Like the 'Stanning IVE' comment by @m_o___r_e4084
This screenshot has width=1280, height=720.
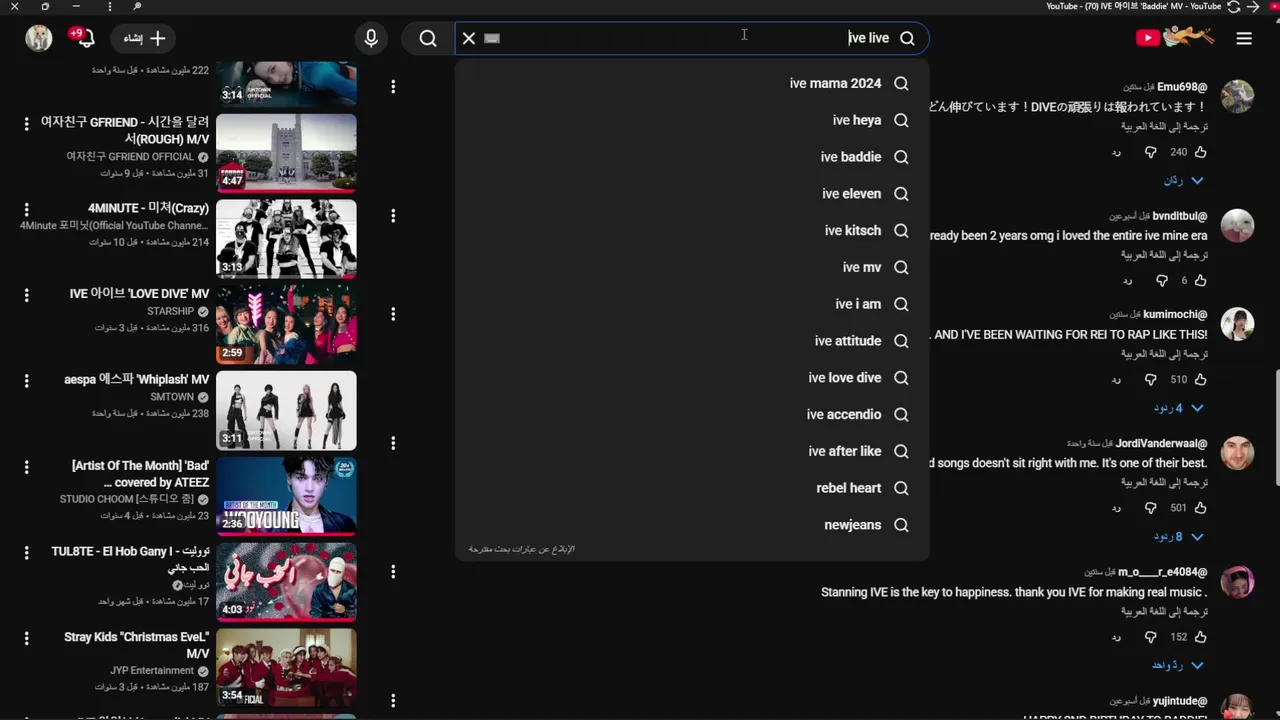[1200, 637]
